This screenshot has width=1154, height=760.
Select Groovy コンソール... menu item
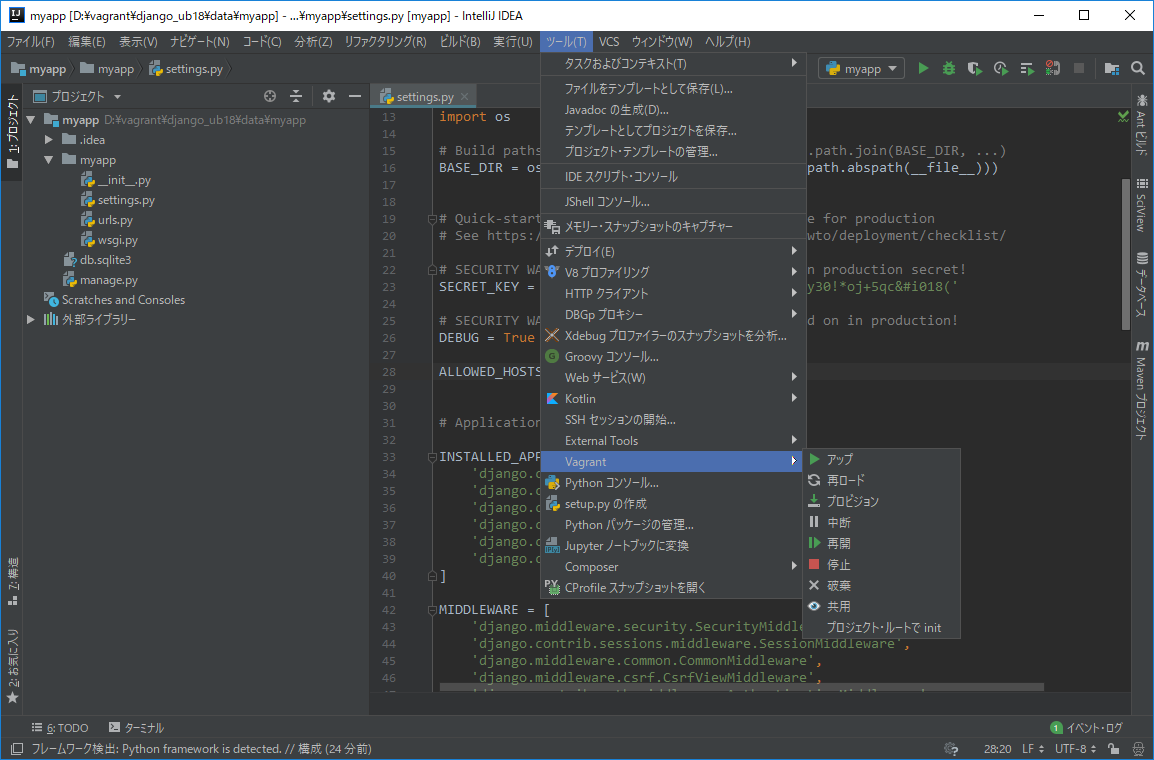point(673,357)
